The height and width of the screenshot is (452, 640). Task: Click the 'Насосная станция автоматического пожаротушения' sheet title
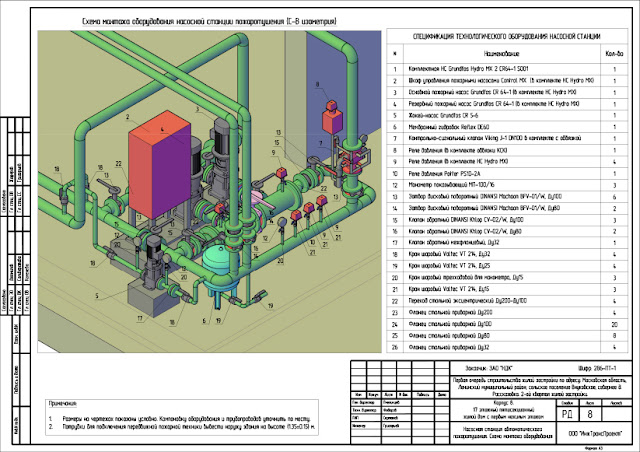[502, 432]
